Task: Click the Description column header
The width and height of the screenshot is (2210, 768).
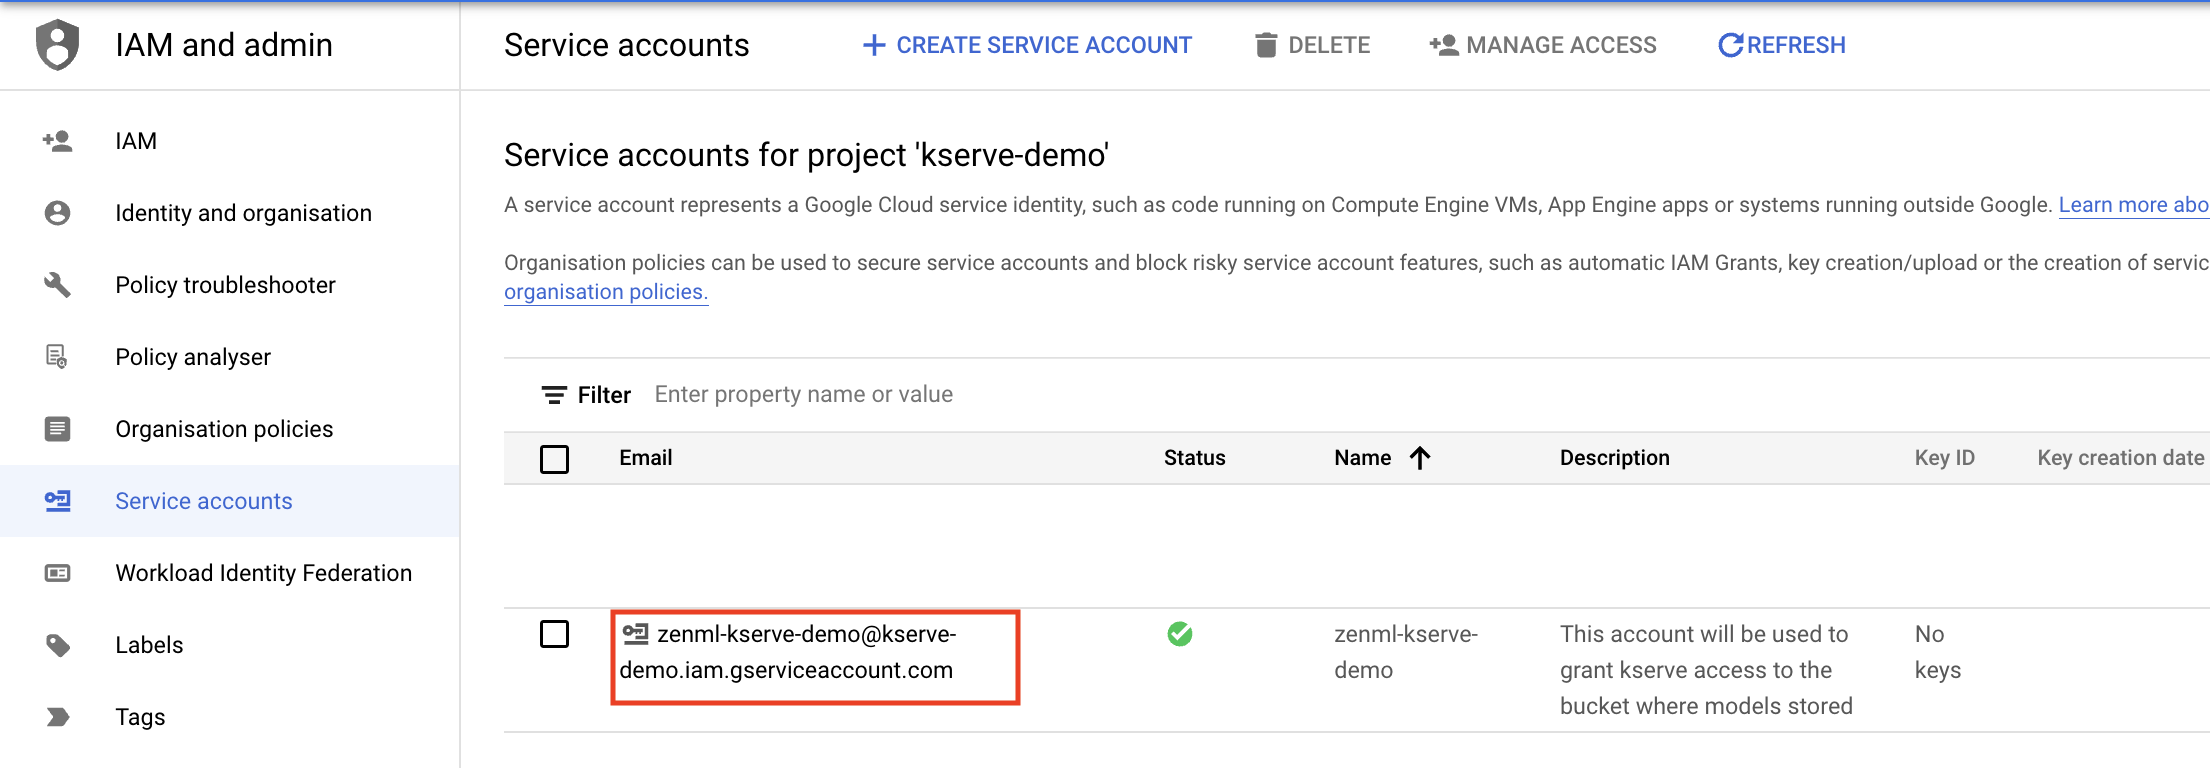Action: 1615,458
